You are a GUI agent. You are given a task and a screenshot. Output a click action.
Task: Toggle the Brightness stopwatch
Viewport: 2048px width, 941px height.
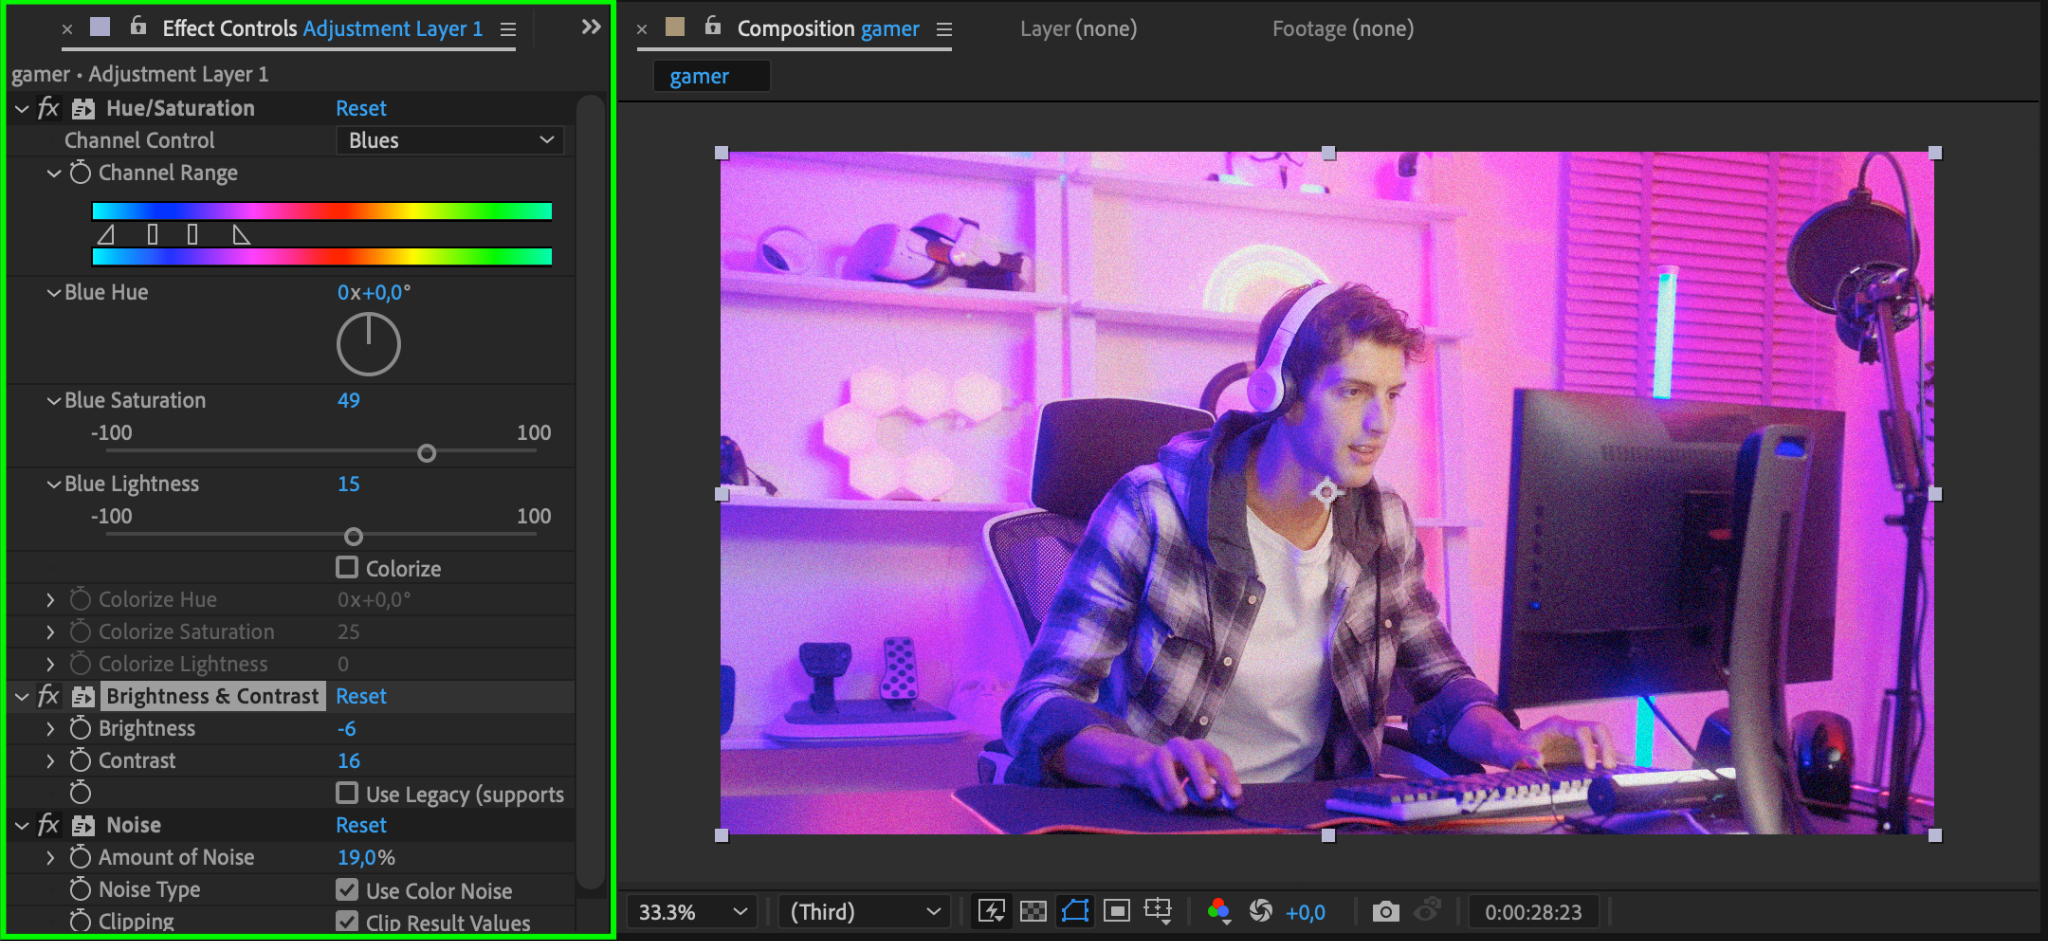80,728
